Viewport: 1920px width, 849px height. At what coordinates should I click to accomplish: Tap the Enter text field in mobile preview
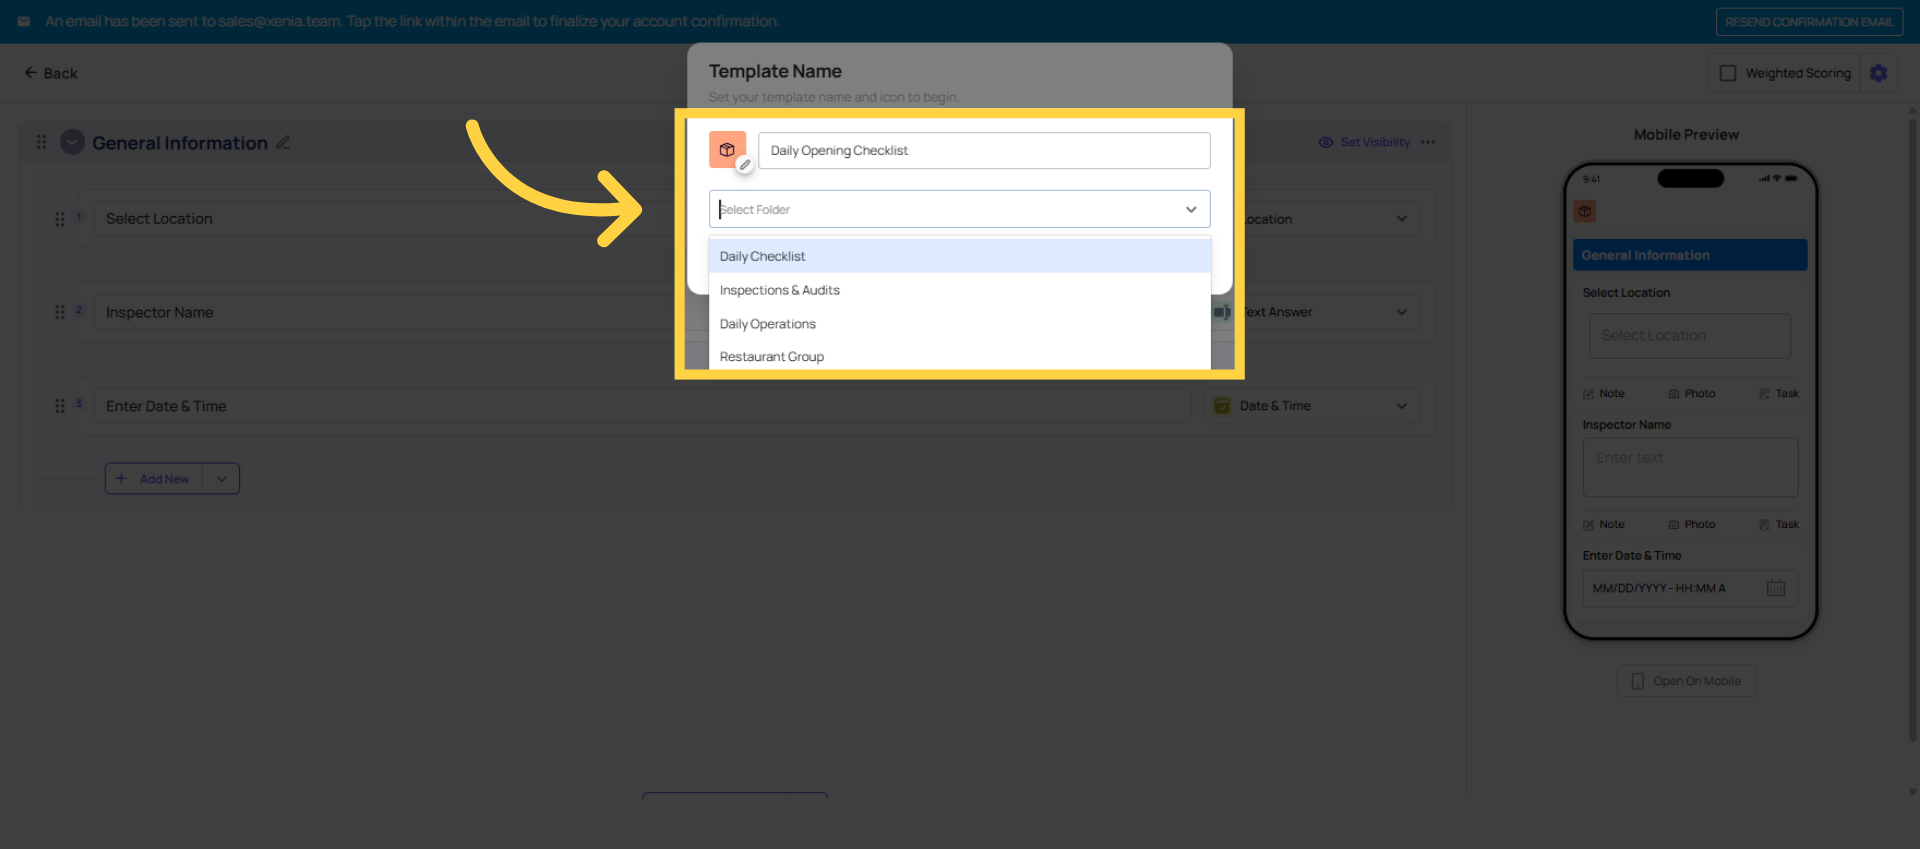click(x=1690, y=467)
